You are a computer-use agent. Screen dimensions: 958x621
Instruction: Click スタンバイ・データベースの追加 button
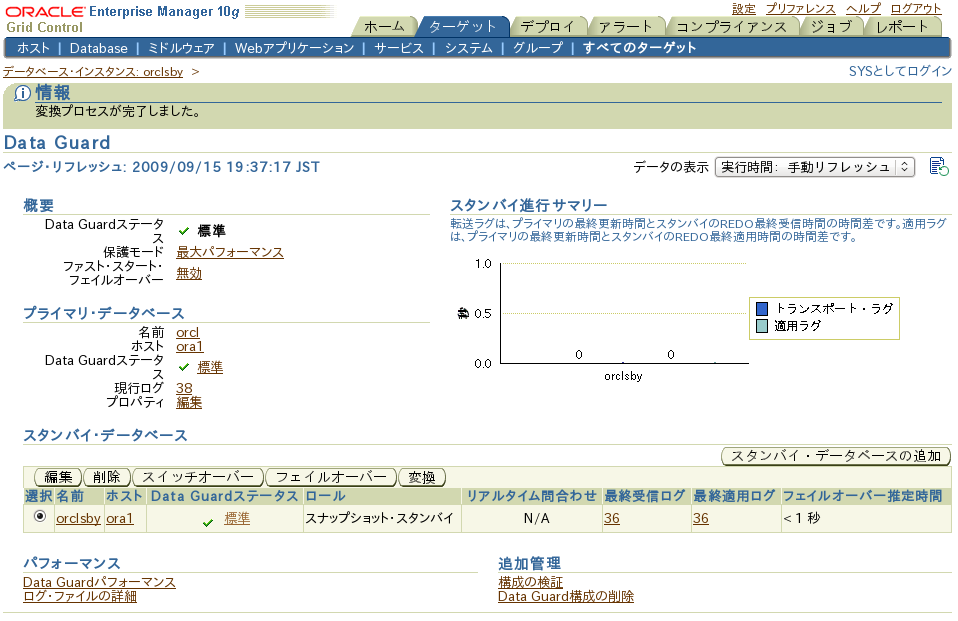coord(836,456)
